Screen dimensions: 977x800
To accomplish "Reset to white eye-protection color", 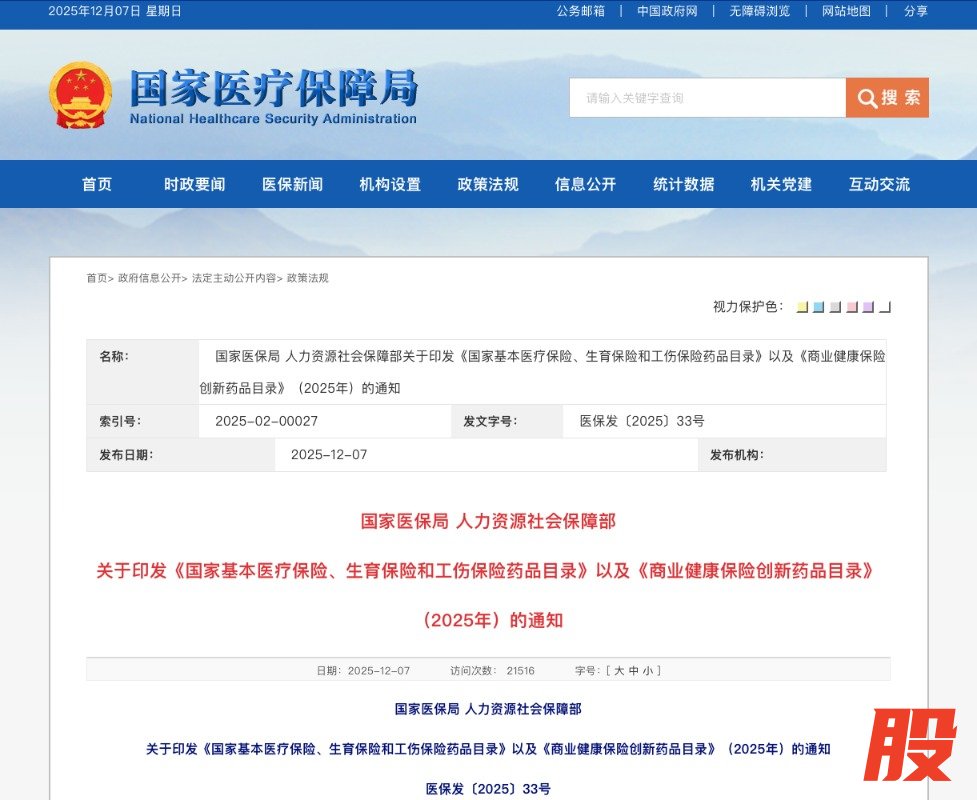I will [x=885, y=307].
